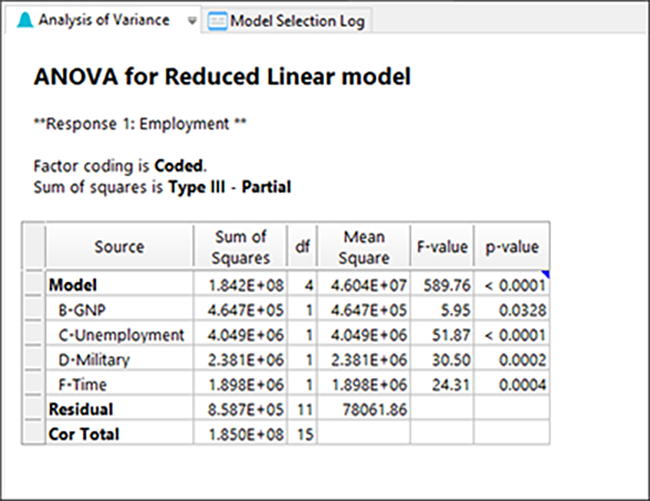The height and width of the screenshot is (501, 650).
Task: Select the D-Military row header cell
Action: tap(34, 358)
